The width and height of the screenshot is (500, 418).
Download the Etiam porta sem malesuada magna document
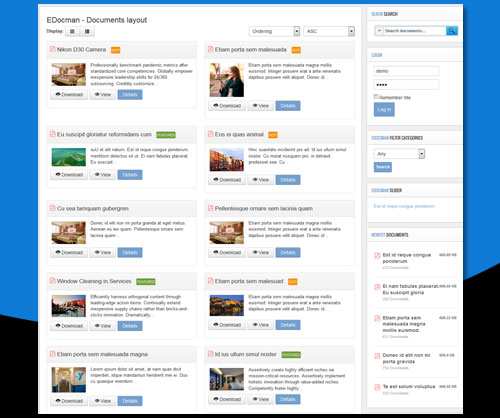pyautogui.click(x=69, y=401)
